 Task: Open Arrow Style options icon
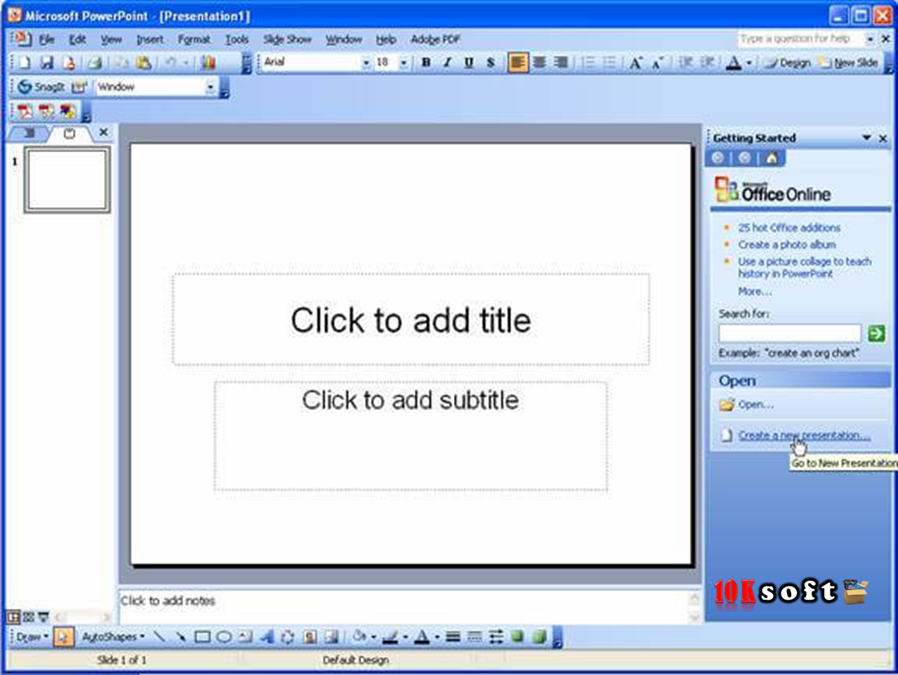tap(496, 637)
